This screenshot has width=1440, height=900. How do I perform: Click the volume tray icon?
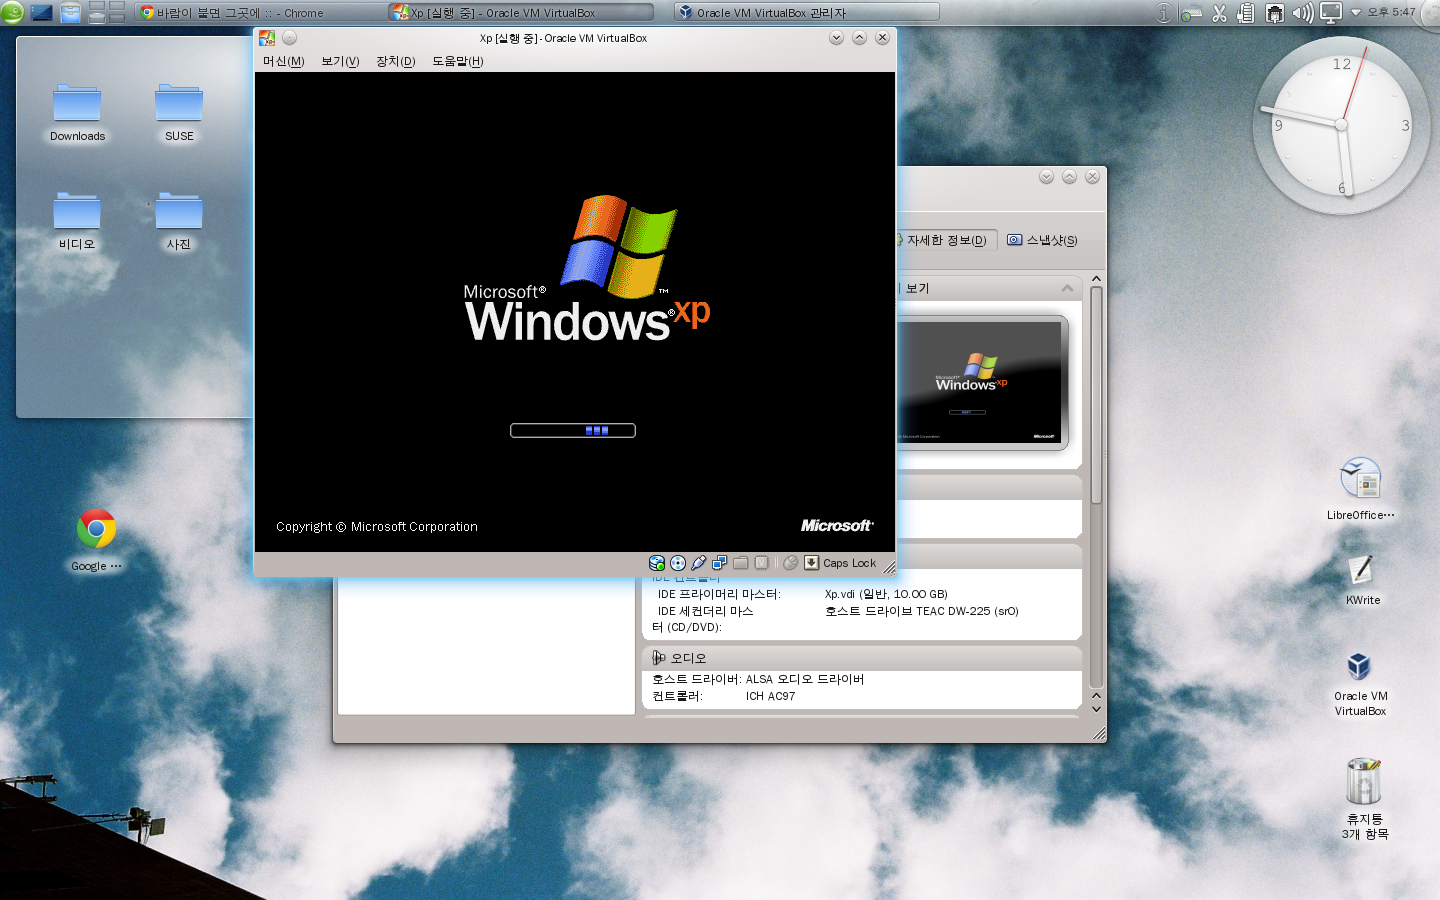(1302, 13)
